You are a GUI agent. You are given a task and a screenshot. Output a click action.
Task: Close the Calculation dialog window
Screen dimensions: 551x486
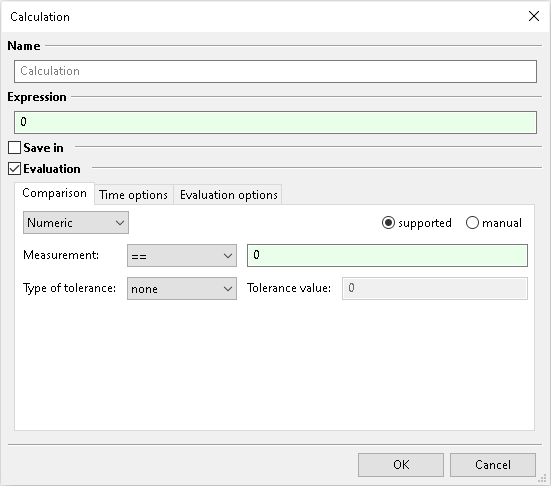(x=534, y=16)
